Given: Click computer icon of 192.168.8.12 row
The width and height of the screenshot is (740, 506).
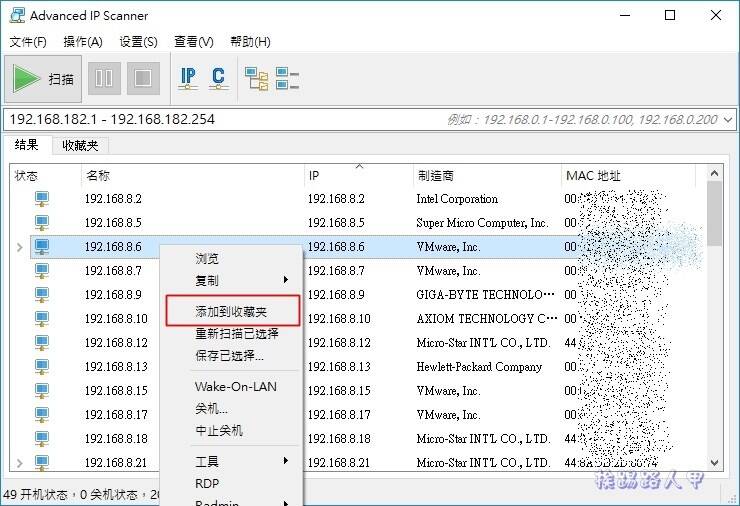Looking at the screenshot, I should coord(42,343).
